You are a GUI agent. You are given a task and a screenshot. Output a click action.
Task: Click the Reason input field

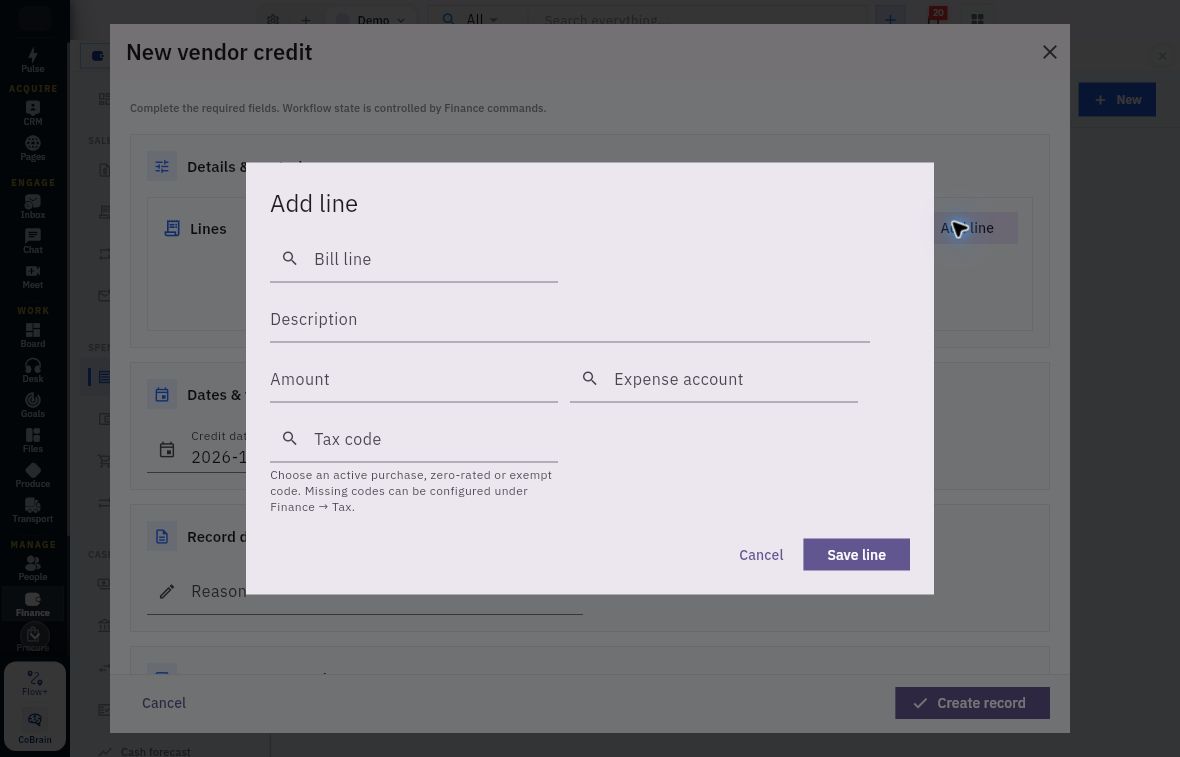click(364, 591)
